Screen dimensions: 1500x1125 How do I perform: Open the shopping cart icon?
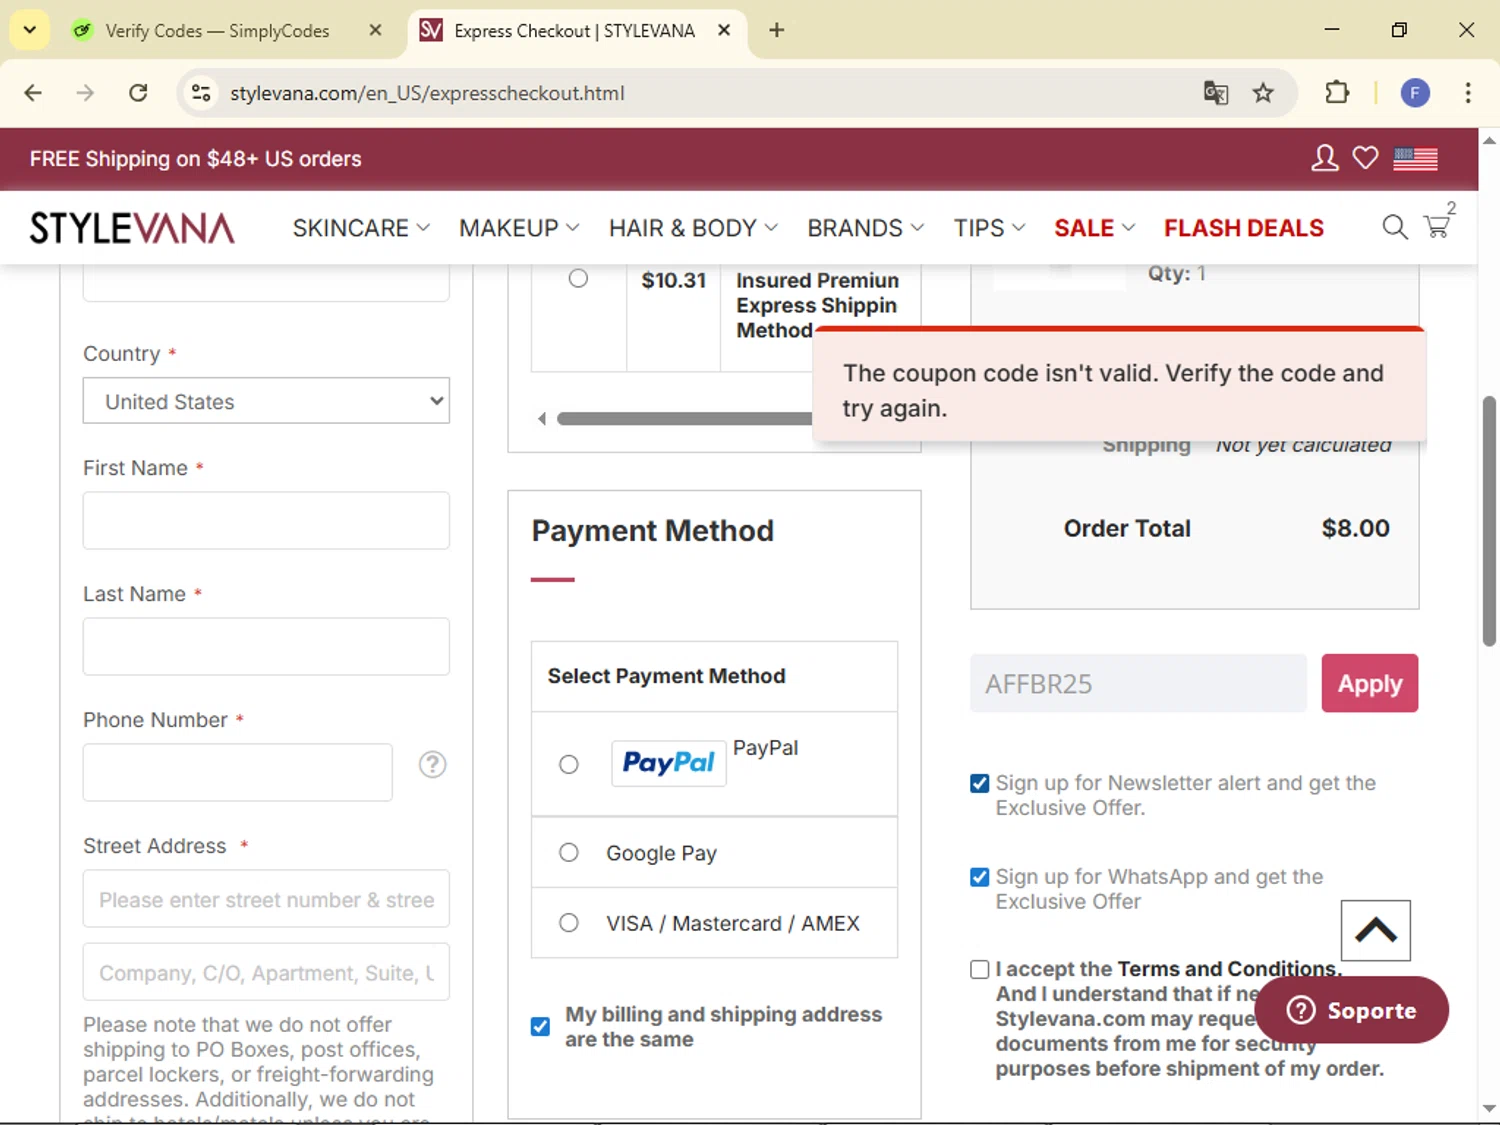point(1438,225)
